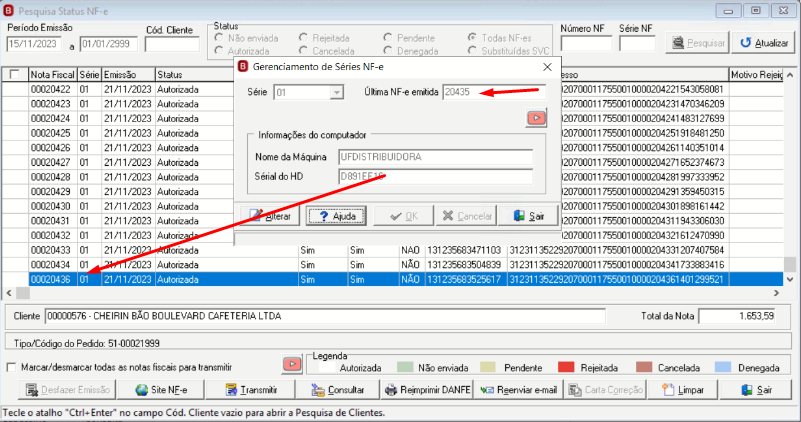Select the Não enviada status radio

coord(219,38)
